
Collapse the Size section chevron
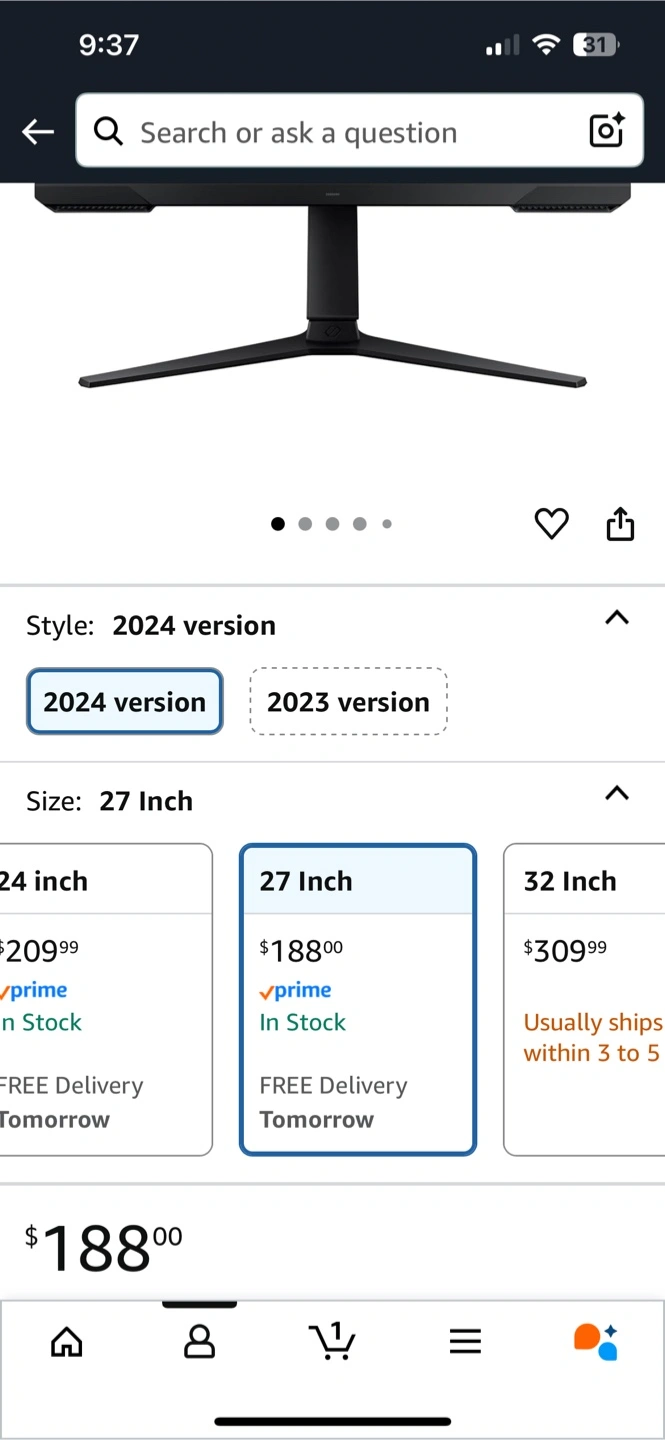click(x=617, y=794)
